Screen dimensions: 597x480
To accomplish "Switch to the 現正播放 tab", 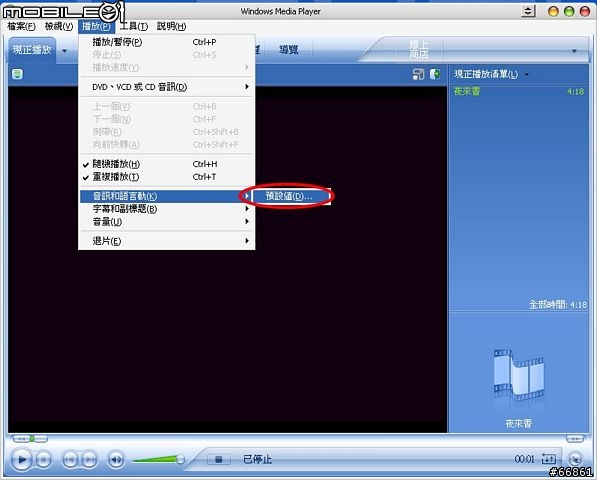I will 32,49.
